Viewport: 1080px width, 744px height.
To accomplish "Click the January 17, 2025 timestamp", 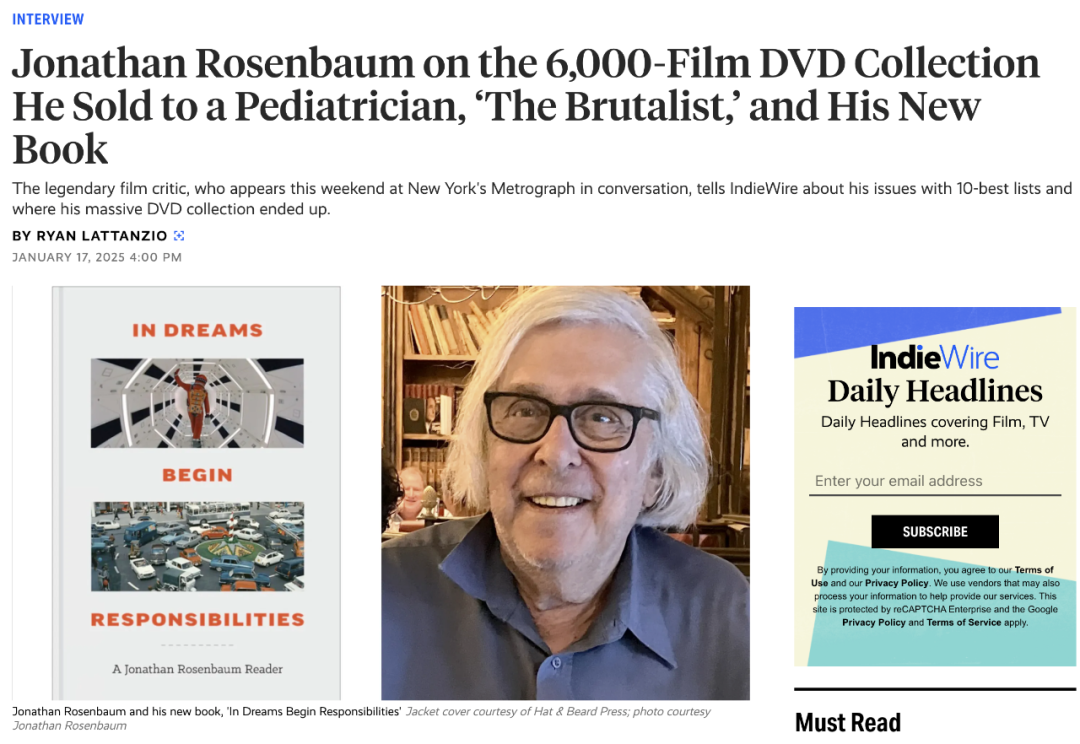I will tap(97, 257).
